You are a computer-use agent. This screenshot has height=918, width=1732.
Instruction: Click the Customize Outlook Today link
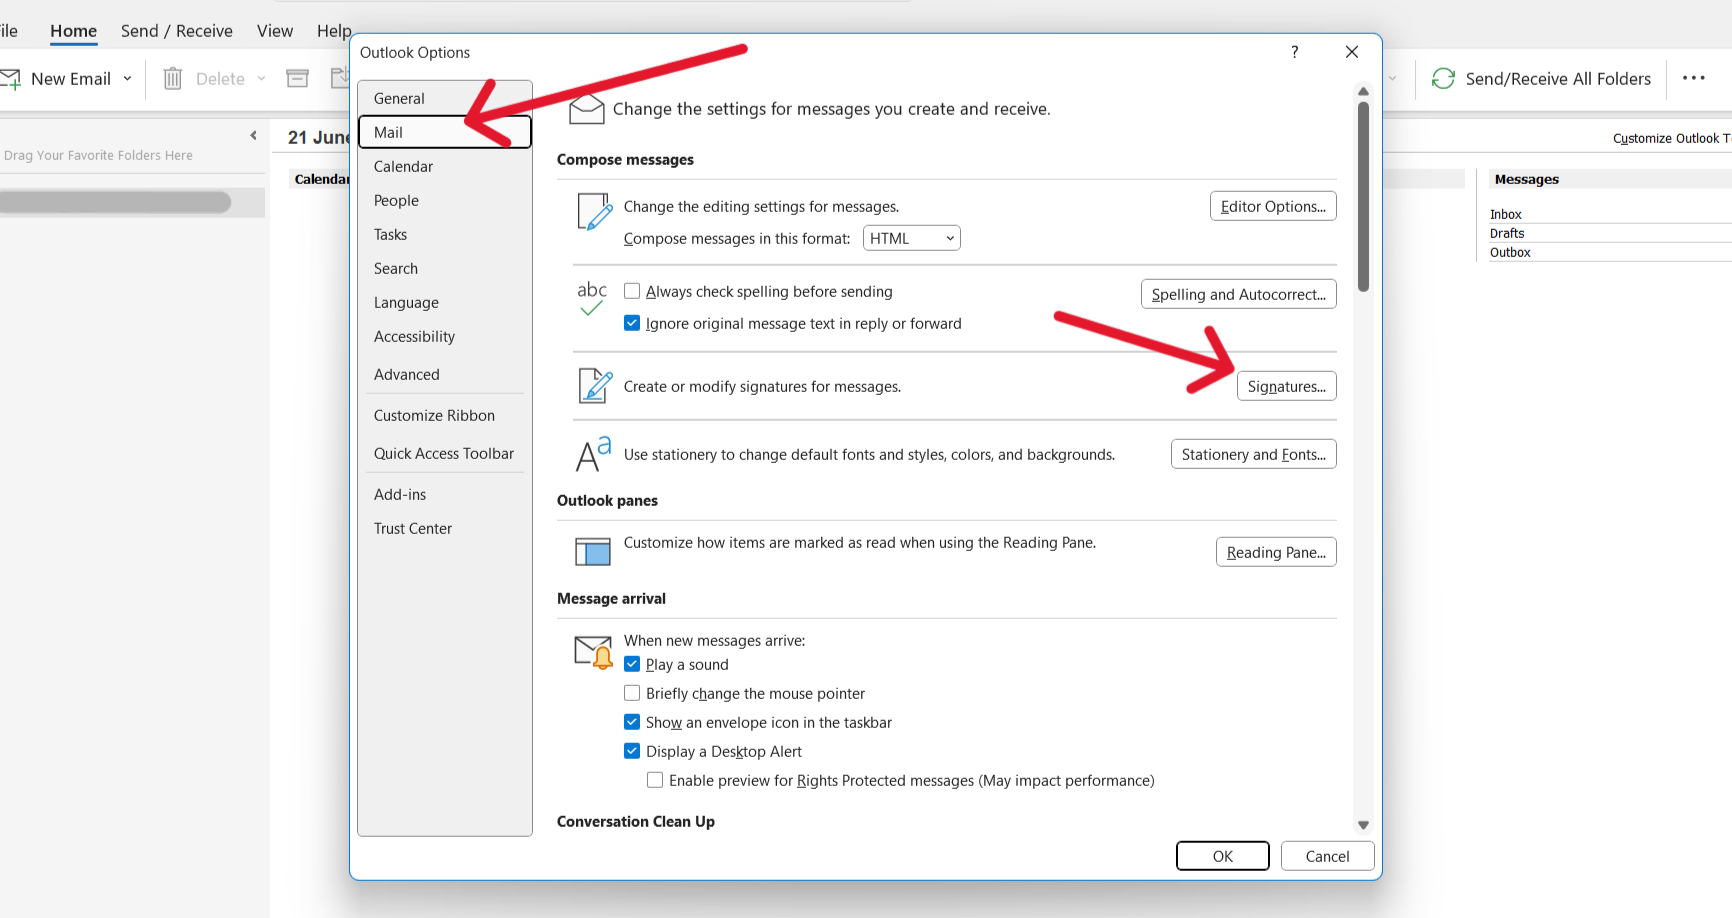pyautogui.click(x=1672, y=138)
